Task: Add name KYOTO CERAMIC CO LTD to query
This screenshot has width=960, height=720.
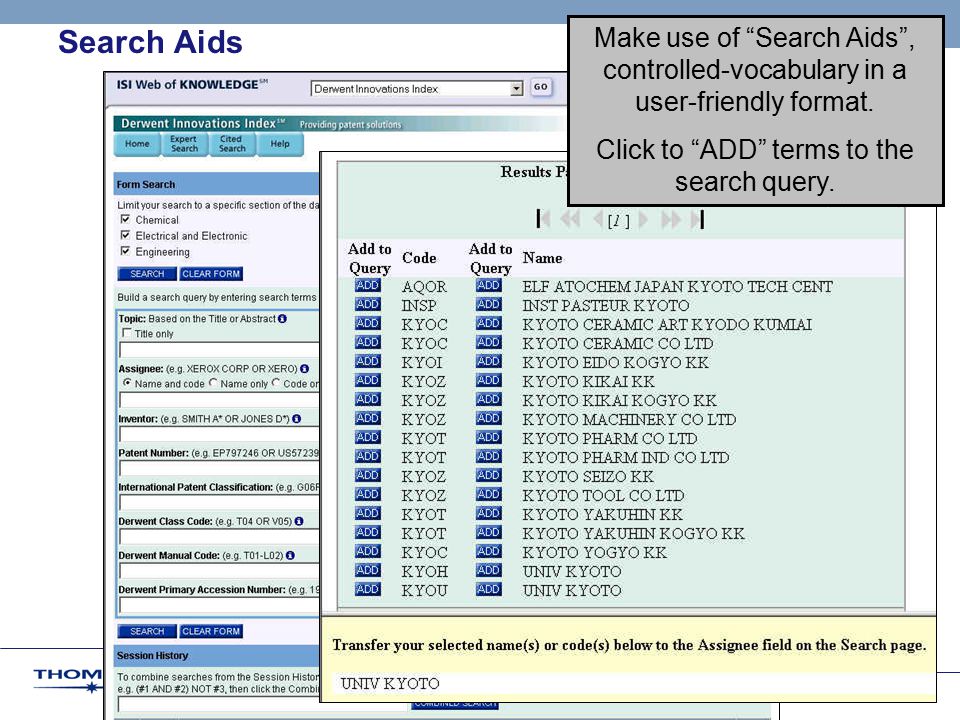Action: click(x=489, y=342)
